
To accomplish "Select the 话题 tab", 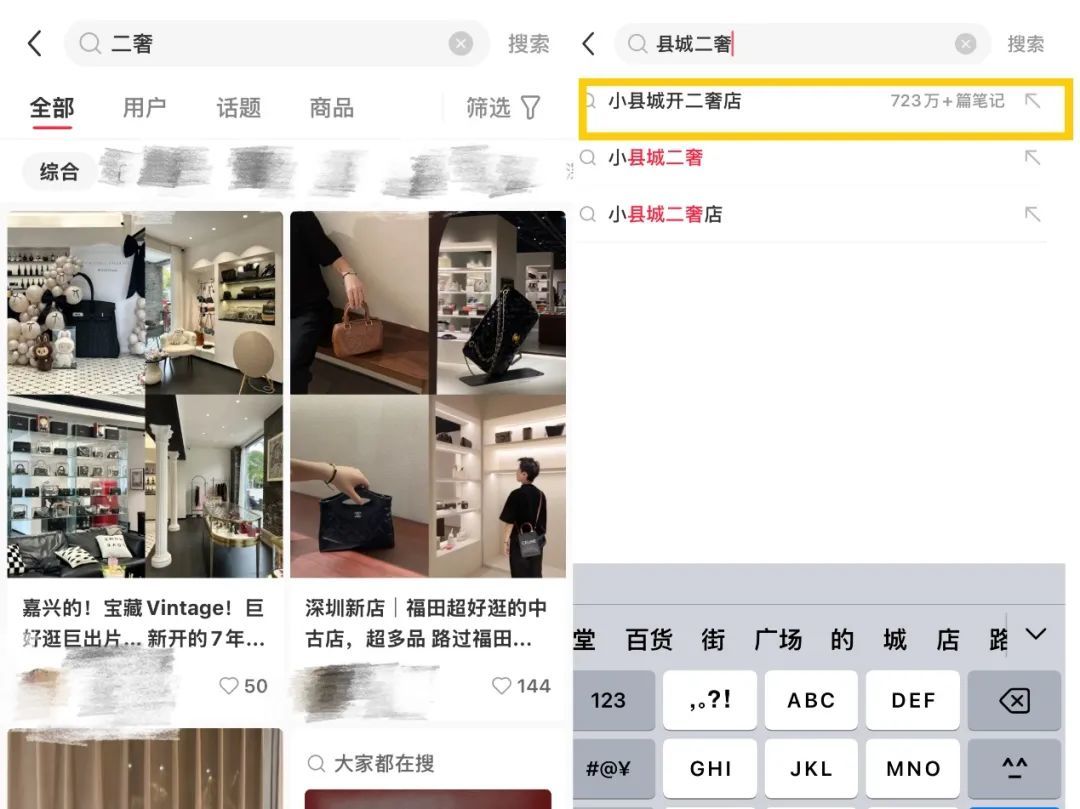I will (x=238, y=107).
